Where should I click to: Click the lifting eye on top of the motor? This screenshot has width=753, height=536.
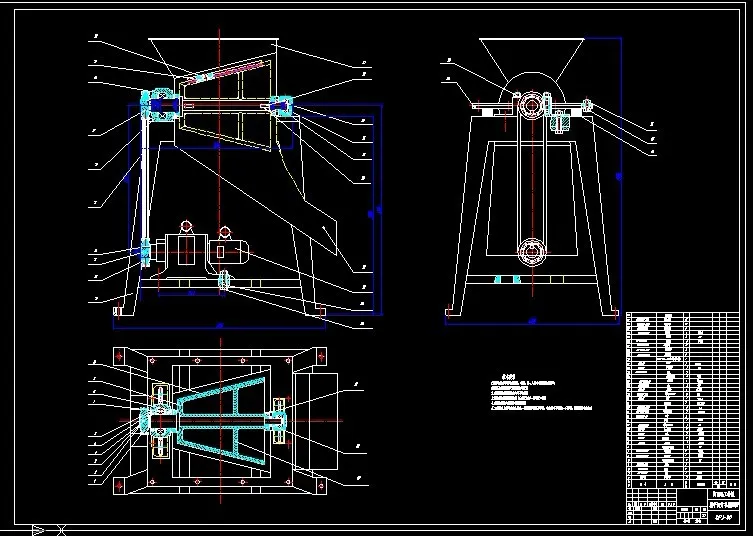(x=224, y=233)
